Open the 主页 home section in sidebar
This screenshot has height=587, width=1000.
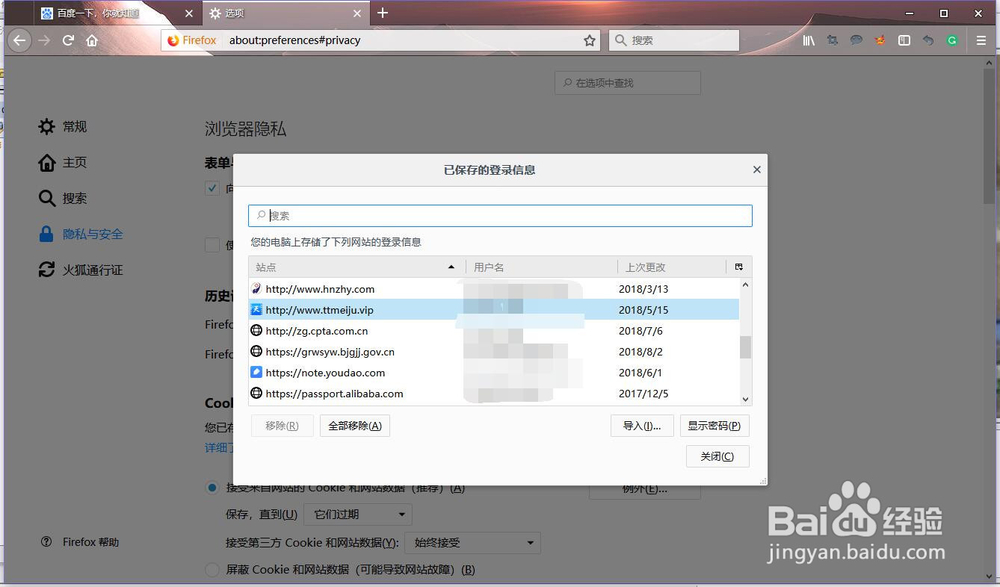pyautogui.click(x=46, y=162)
